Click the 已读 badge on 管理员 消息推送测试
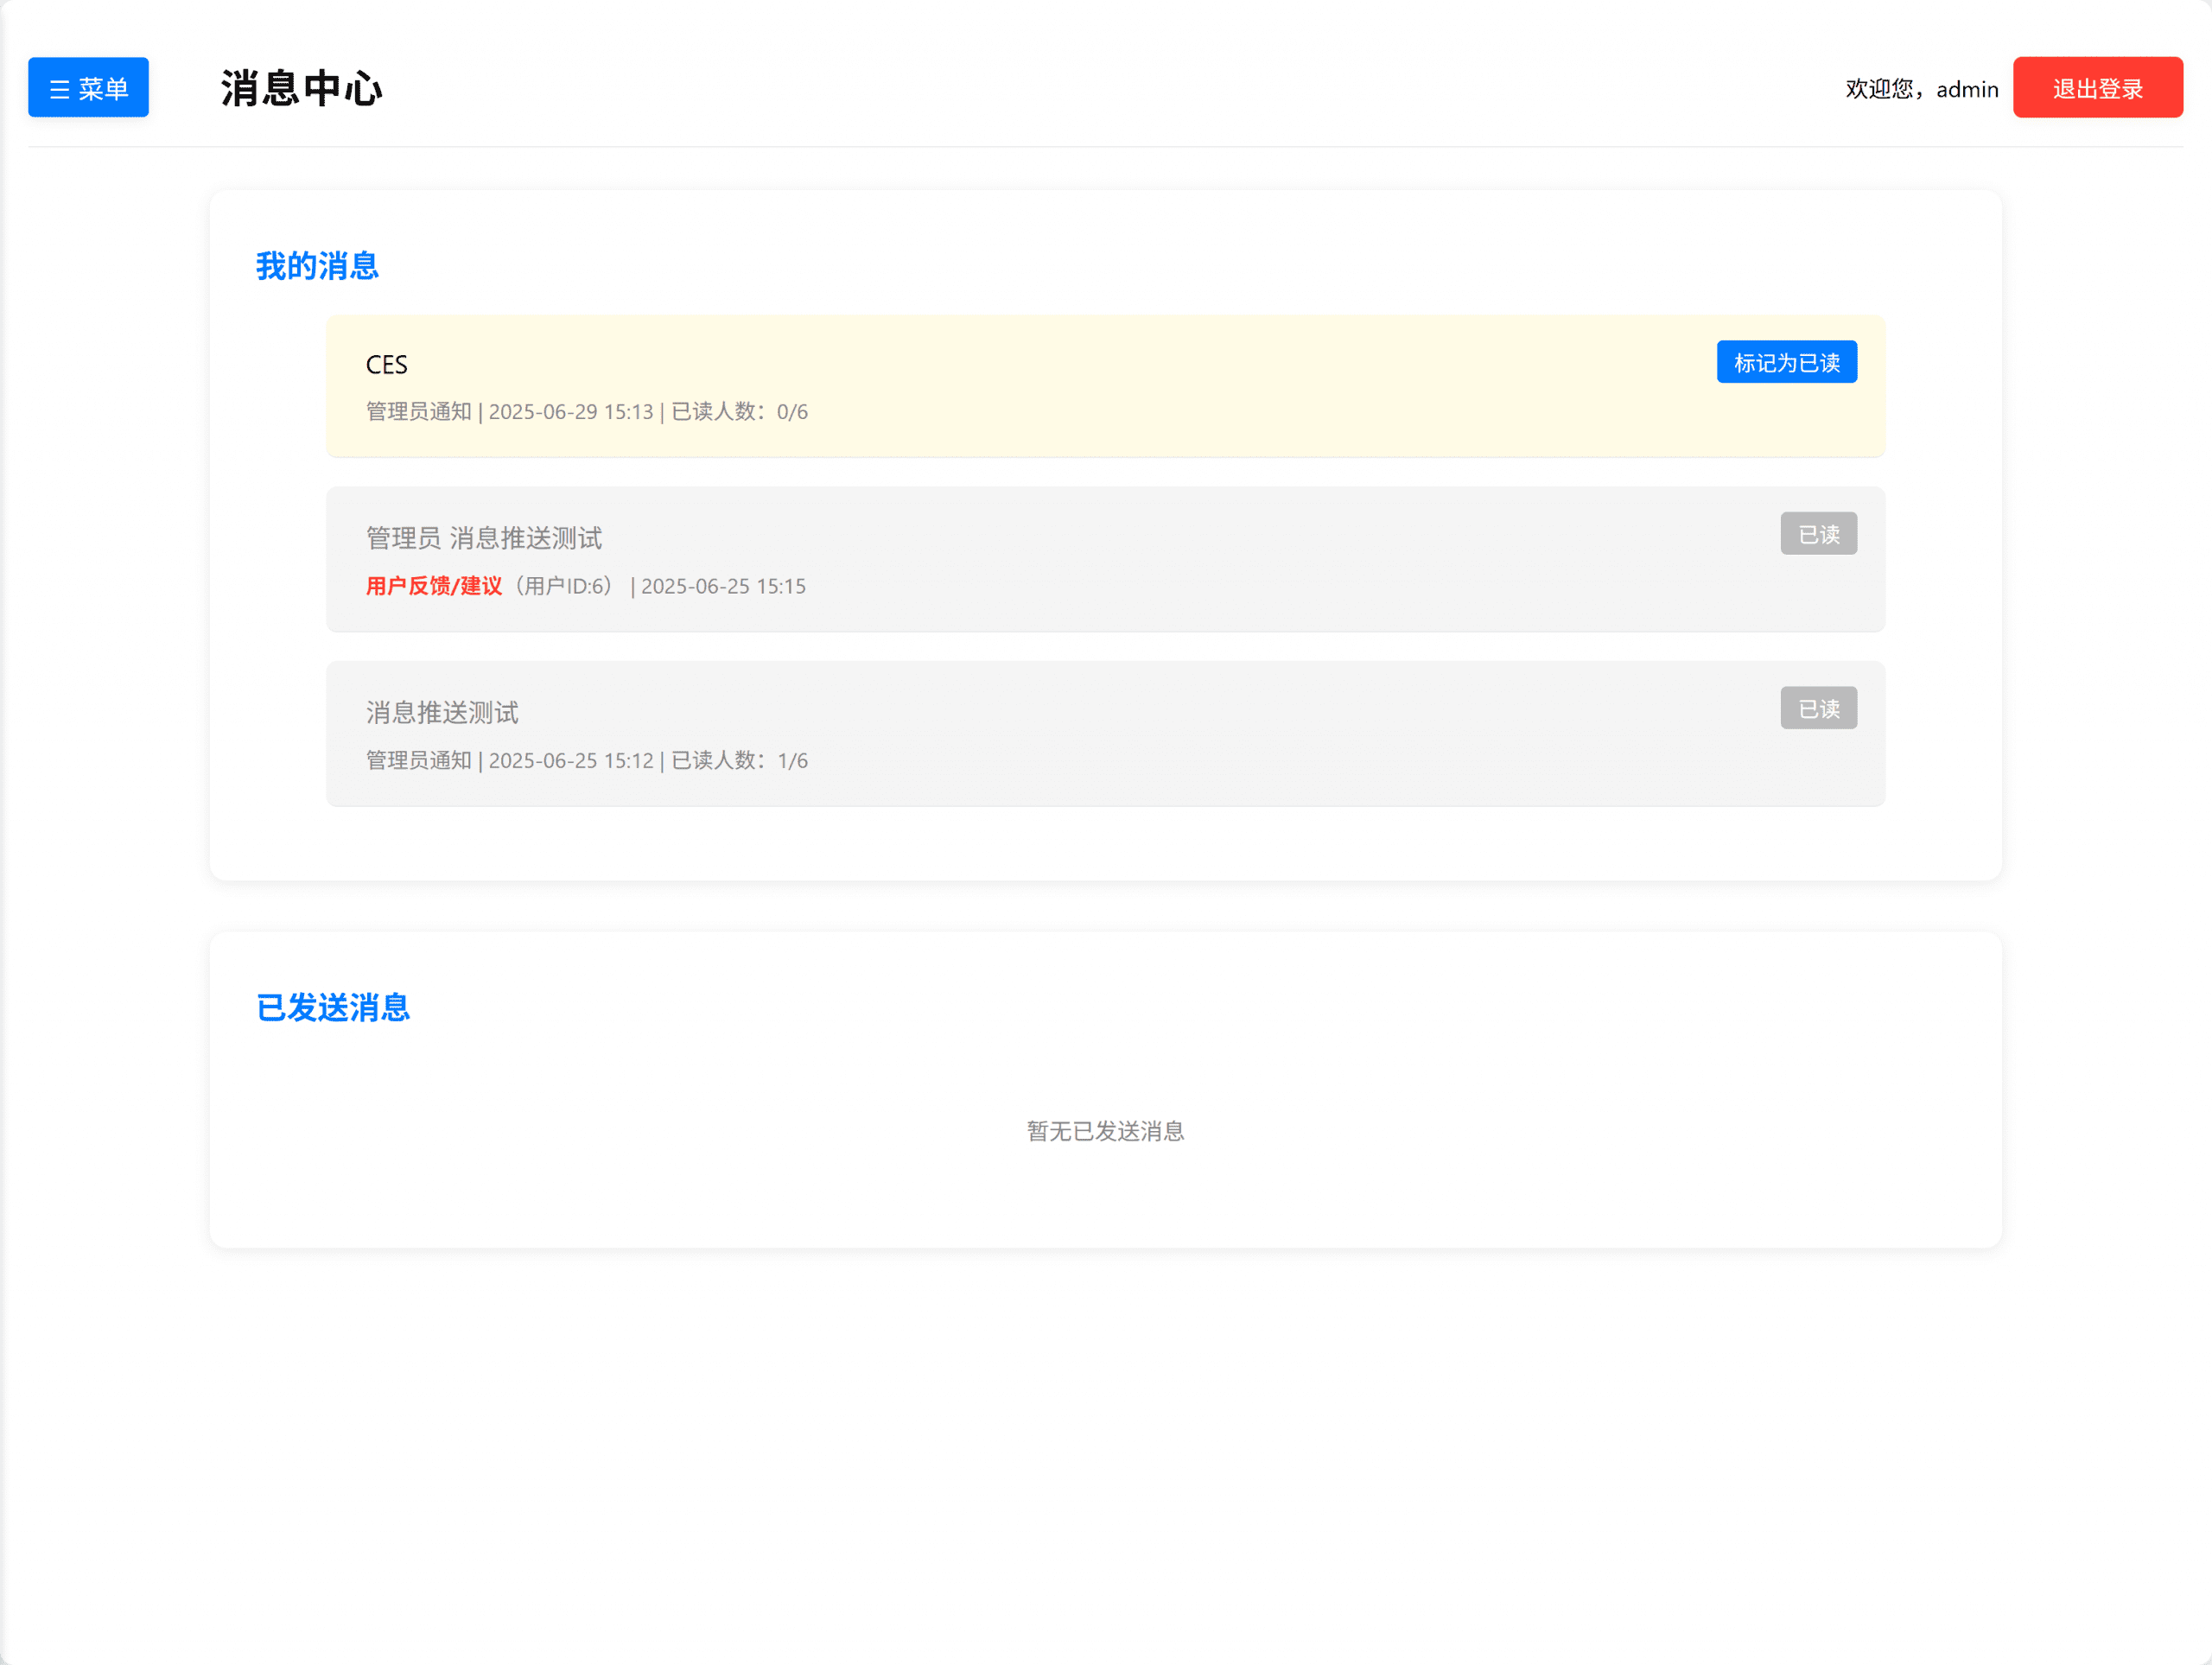The height and width of the screenshot is (1665, 2212). click(x=1818, y=534)
